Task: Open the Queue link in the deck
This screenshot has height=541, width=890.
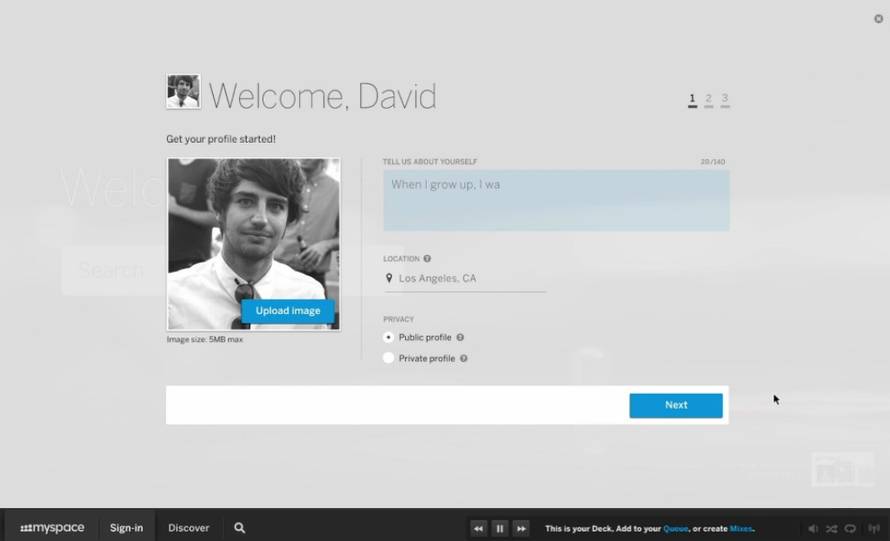Action: coord(675,529)
